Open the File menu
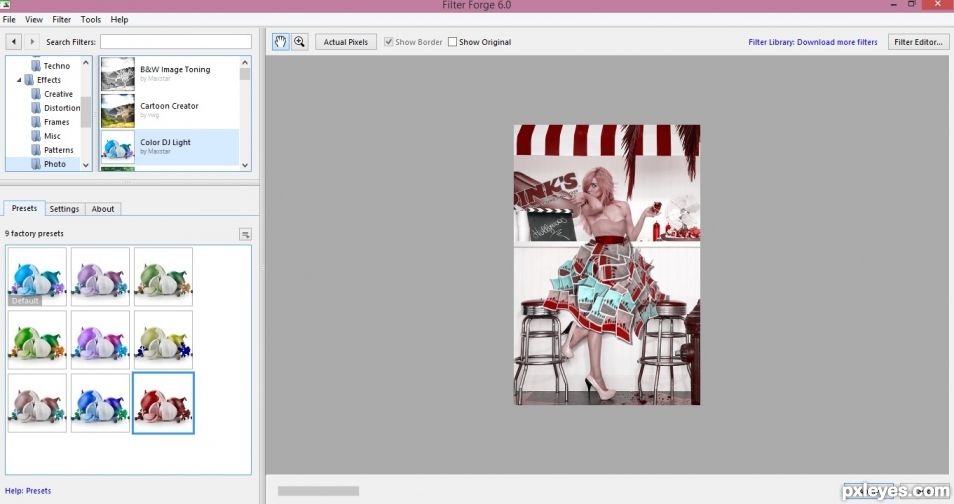 pos(9,19)
